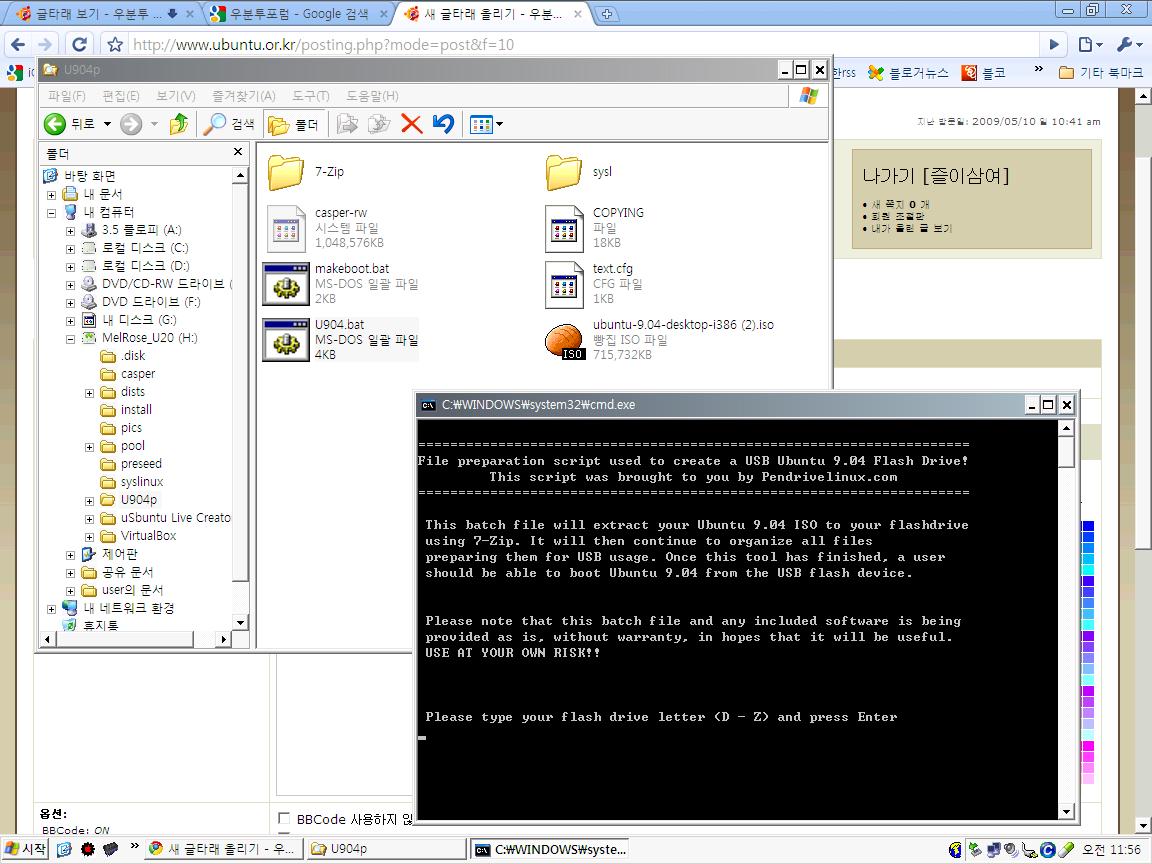Screen dimensions: 1152x864
Task: Click the browser Go arrow button
Action: point(1054,44)
